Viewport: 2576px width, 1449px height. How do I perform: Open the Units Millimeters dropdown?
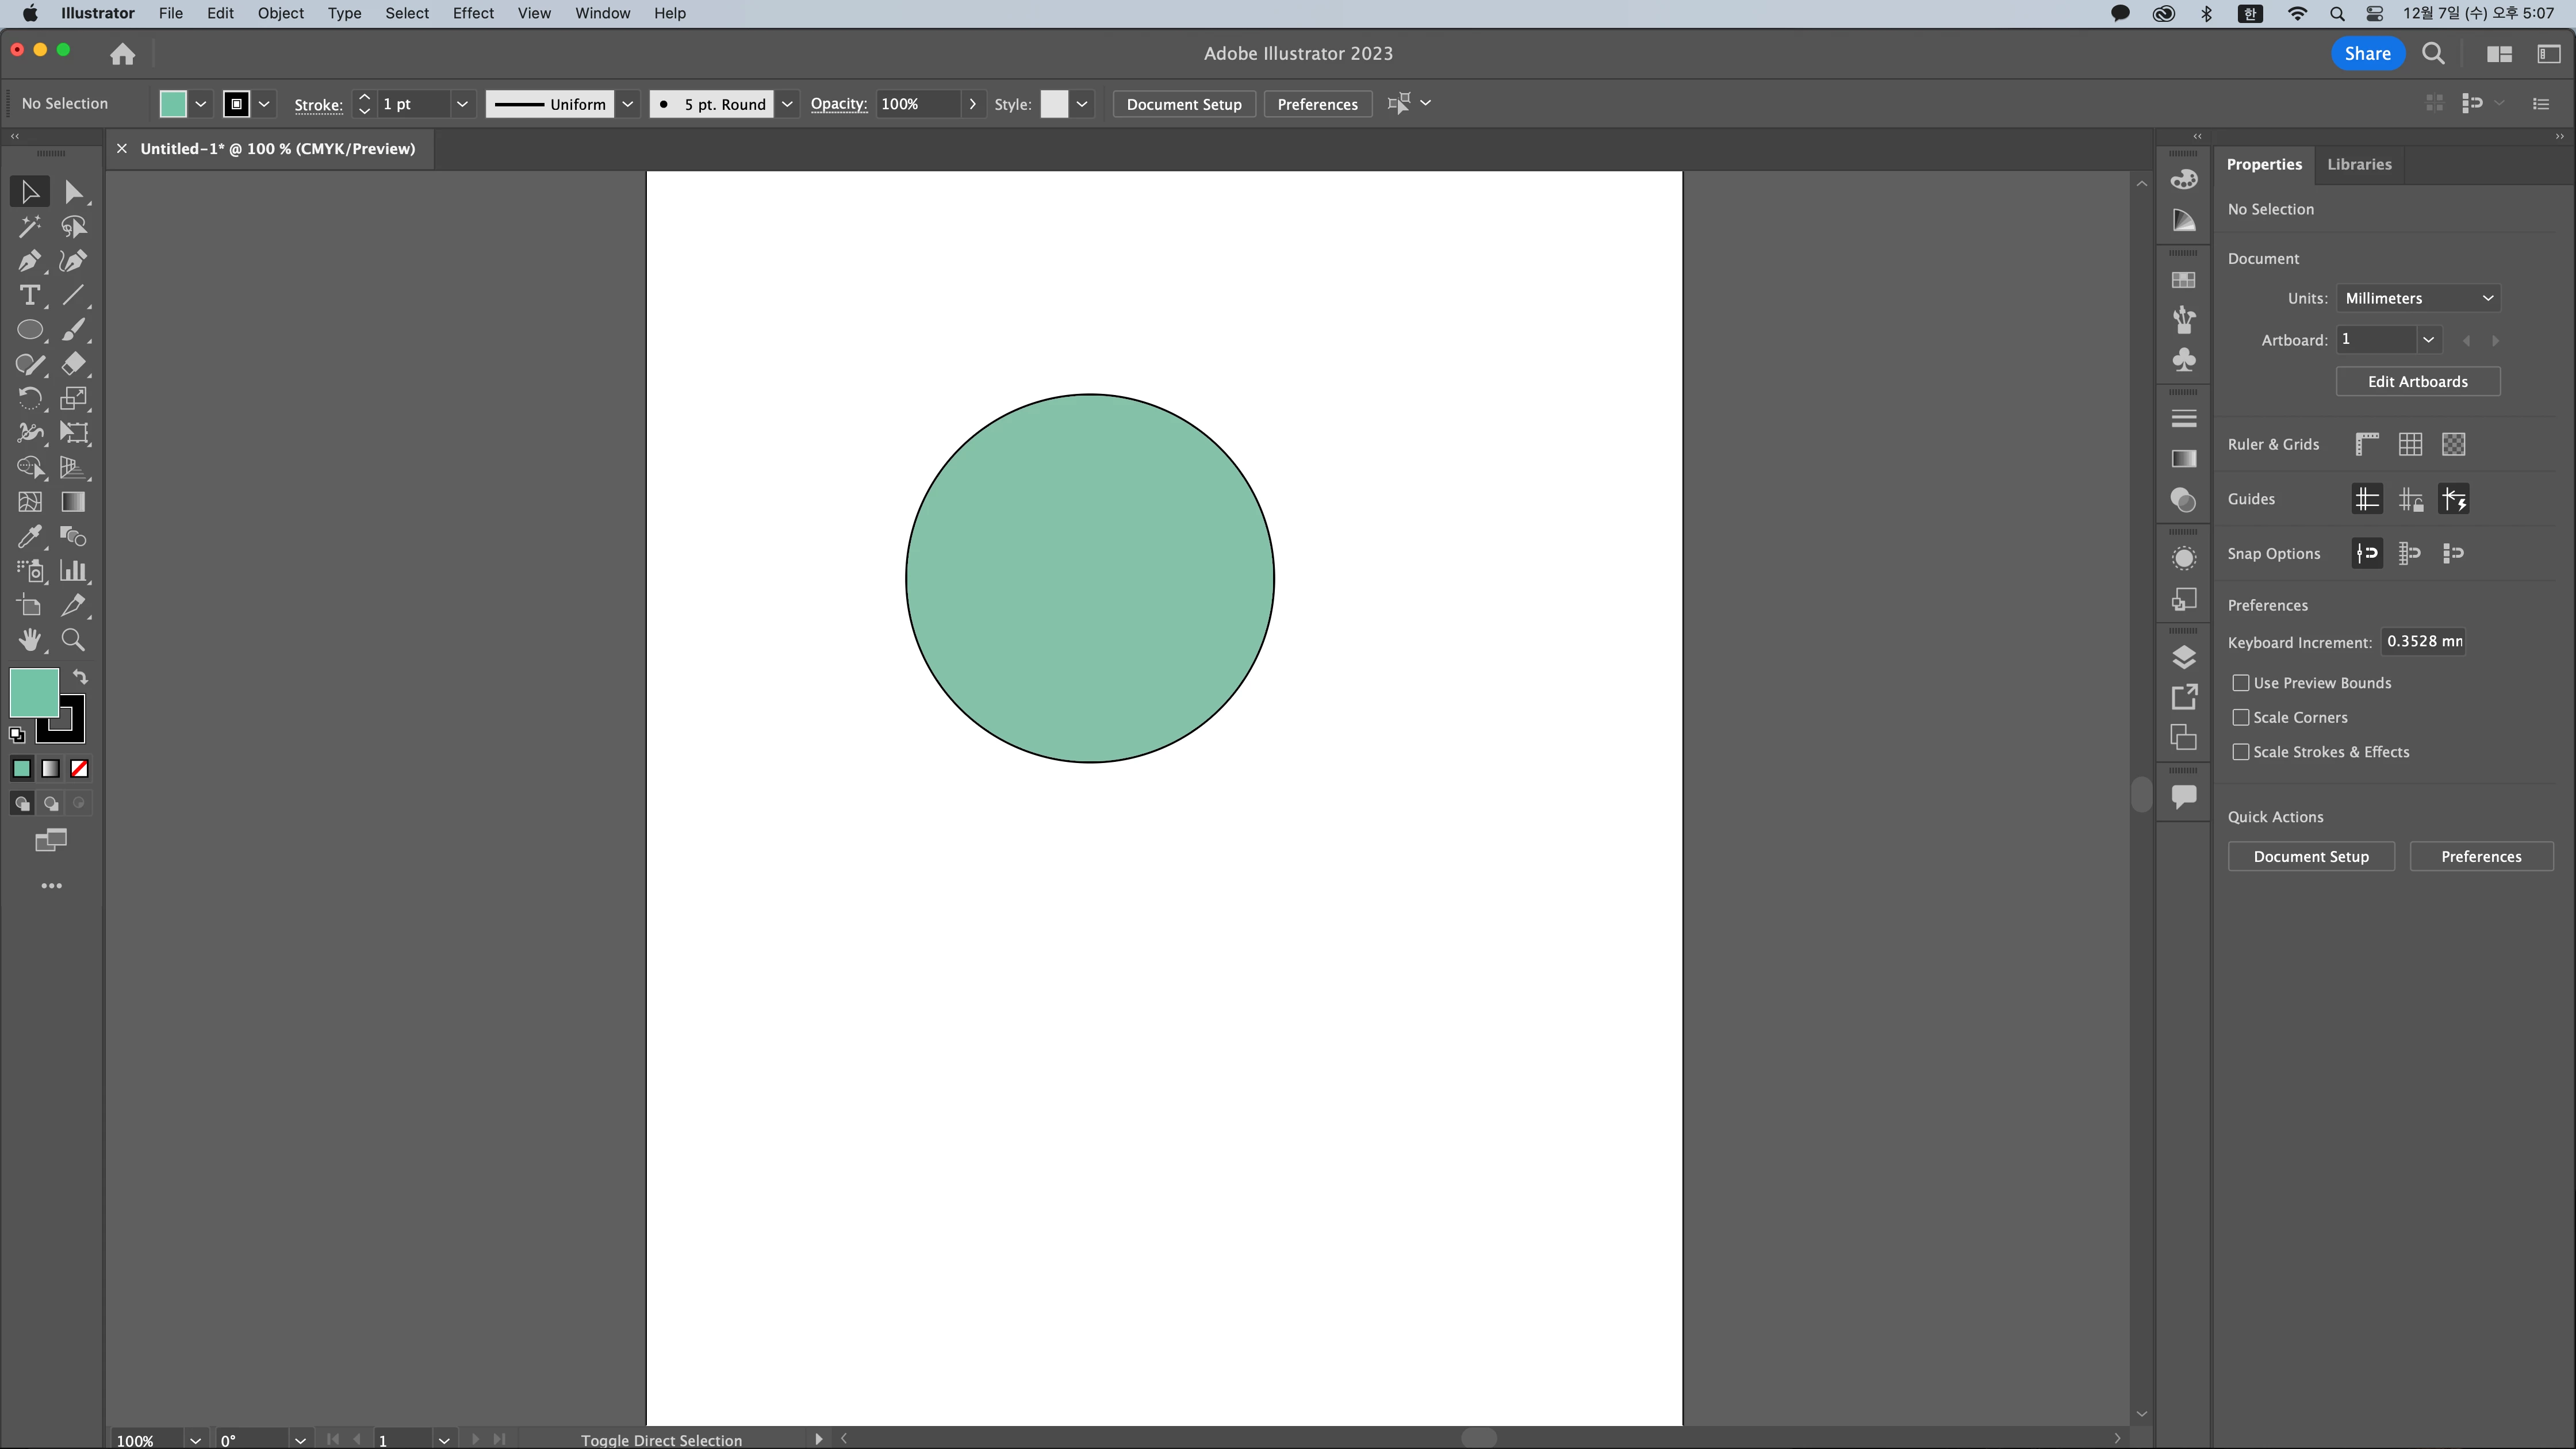pos(2417,298)
